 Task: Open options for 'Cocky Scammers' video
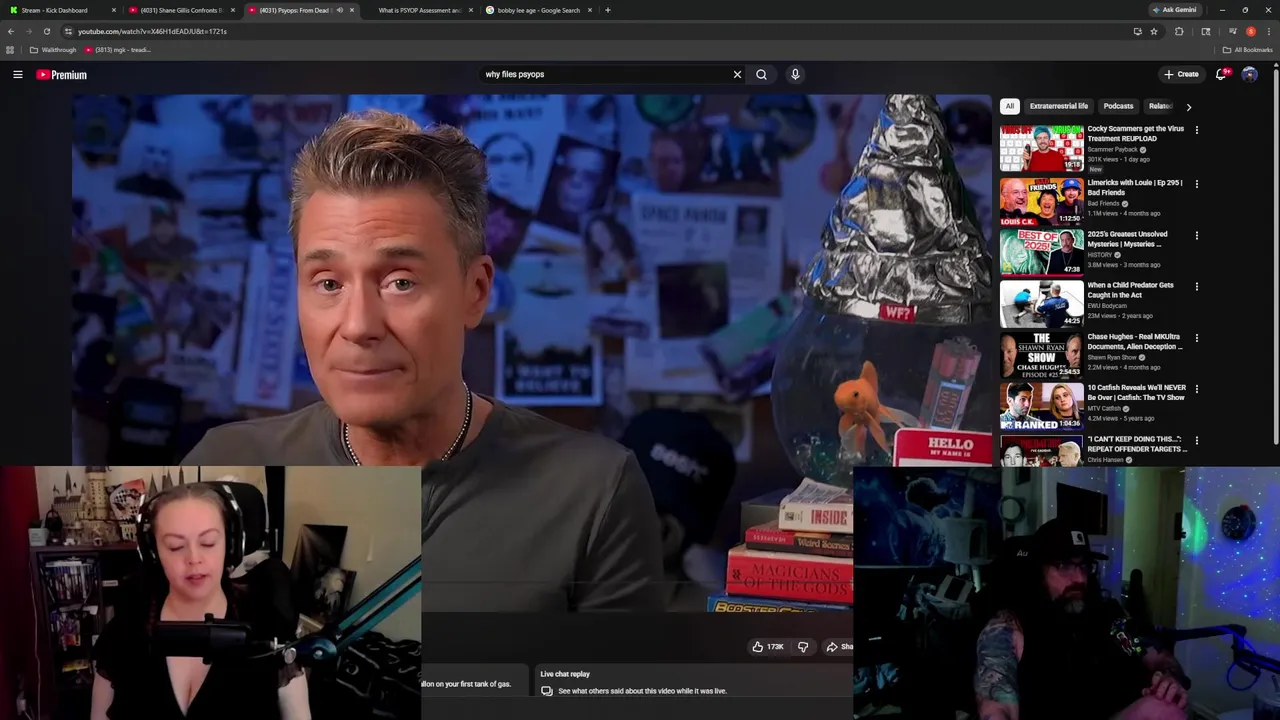click(1196, 130)
